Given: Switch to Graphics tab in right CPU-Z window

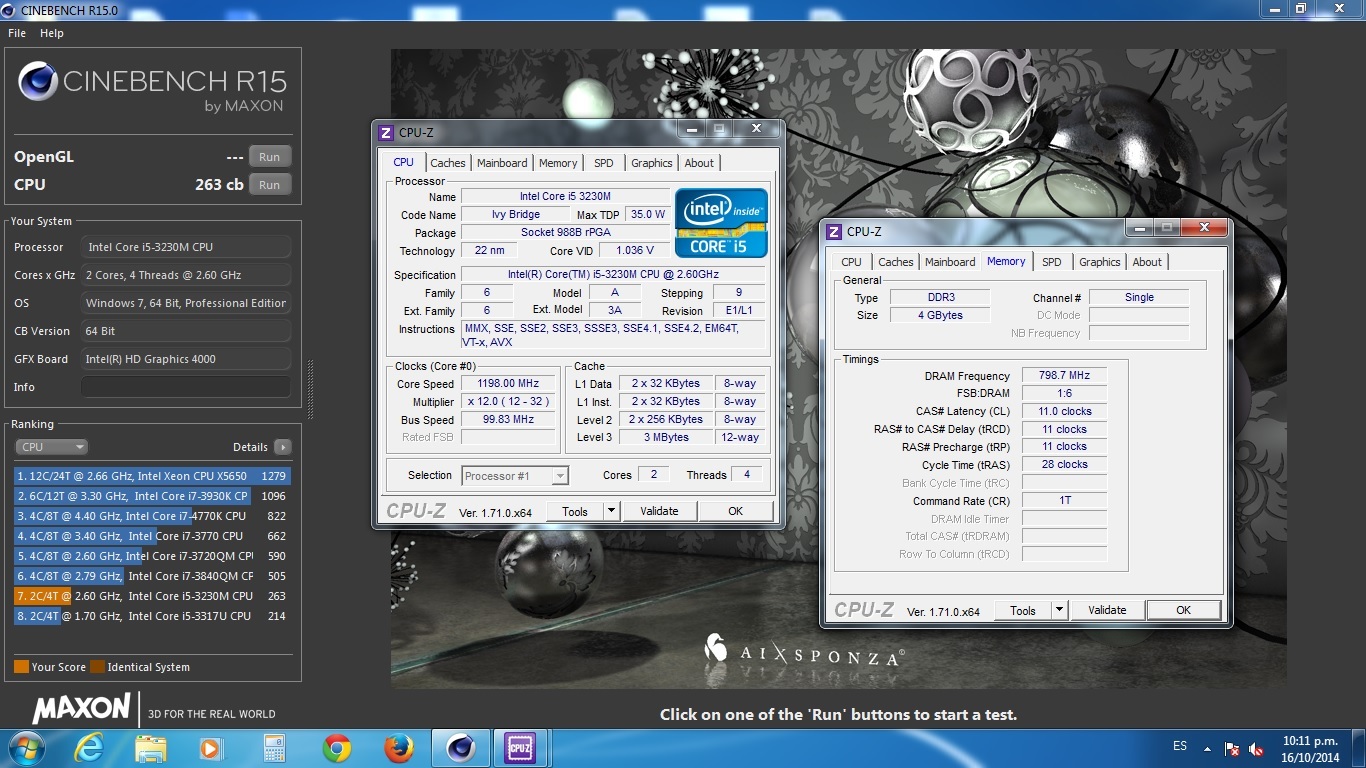Looking at the screenshot, I should click(x=1100, y=262).
